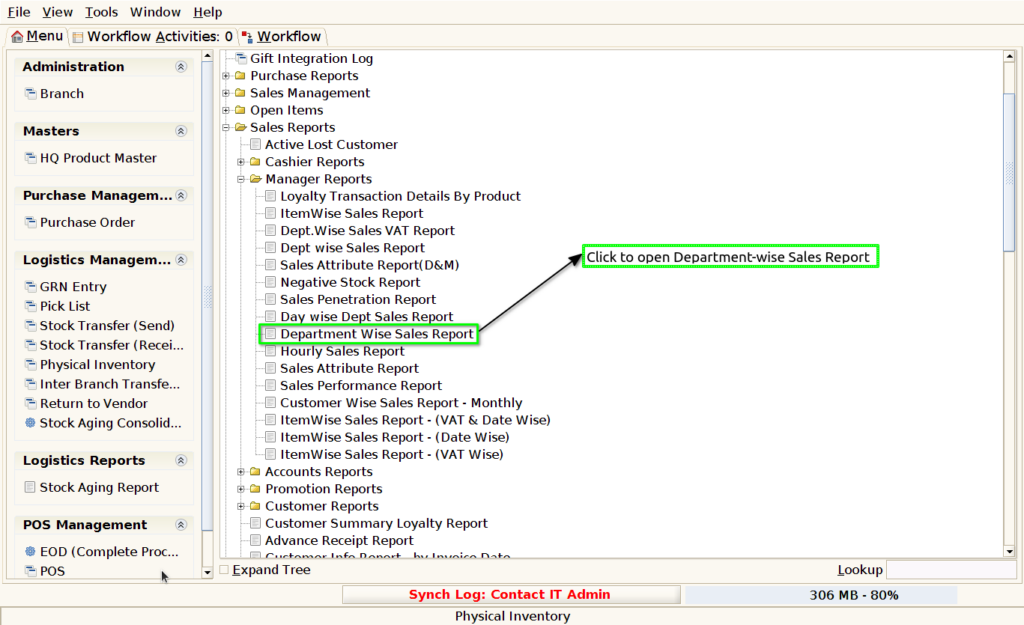Click the Sales Management folder icon
The image size is (1024, 625).
coord(240,93)
